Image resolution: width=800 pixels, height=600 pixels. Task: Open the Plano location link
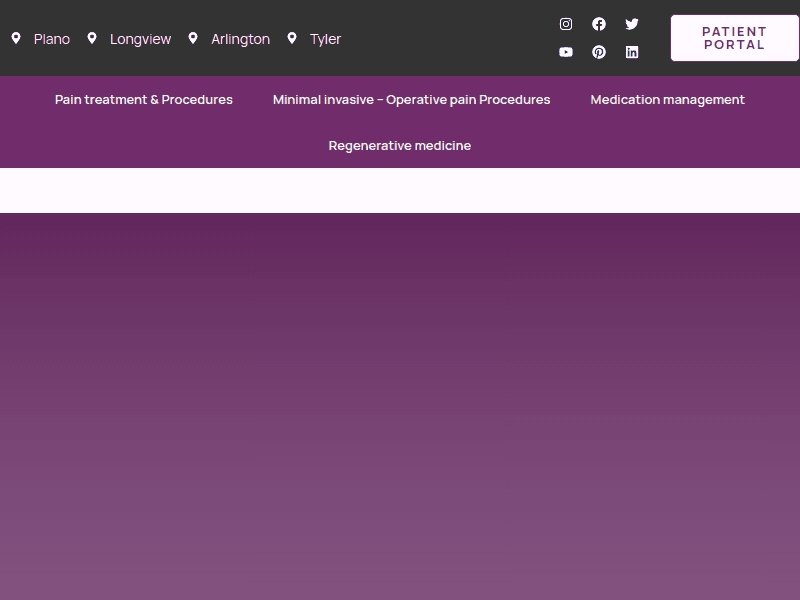(52, 39)
